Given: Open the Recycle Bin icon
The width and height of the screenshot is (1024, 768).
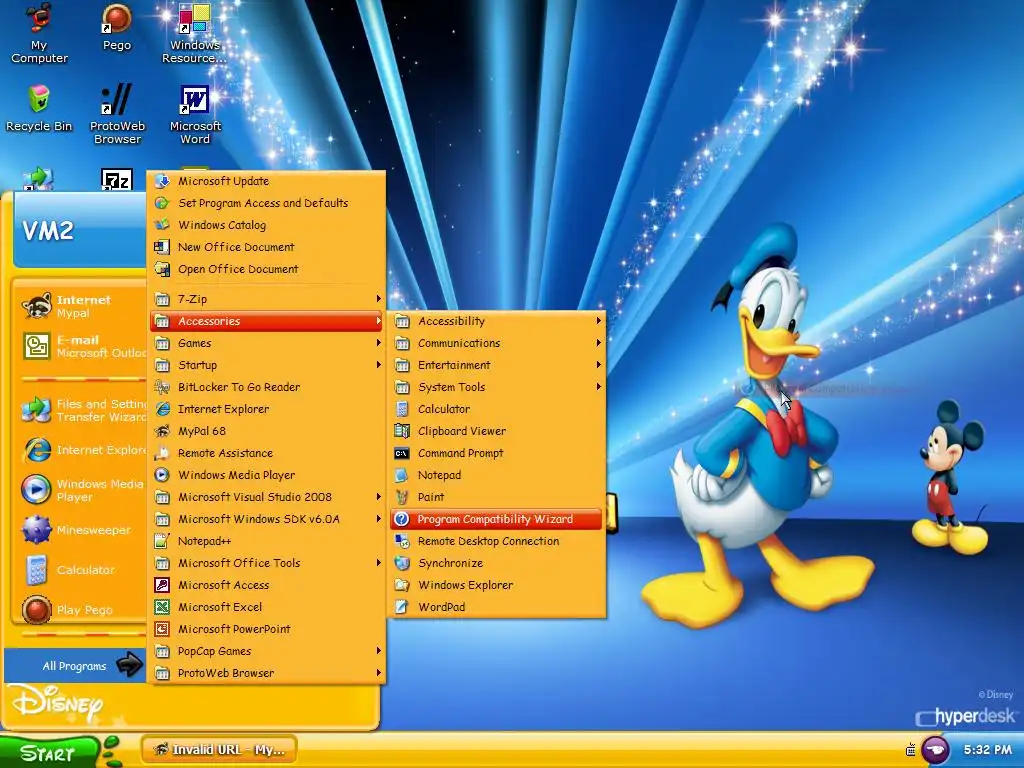Looking at the screenshot, I should 39,108.
